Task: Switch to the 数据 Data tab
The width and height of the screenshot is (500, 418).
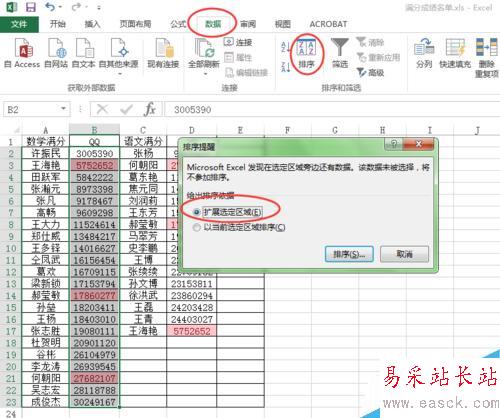Action: (213, 24)
